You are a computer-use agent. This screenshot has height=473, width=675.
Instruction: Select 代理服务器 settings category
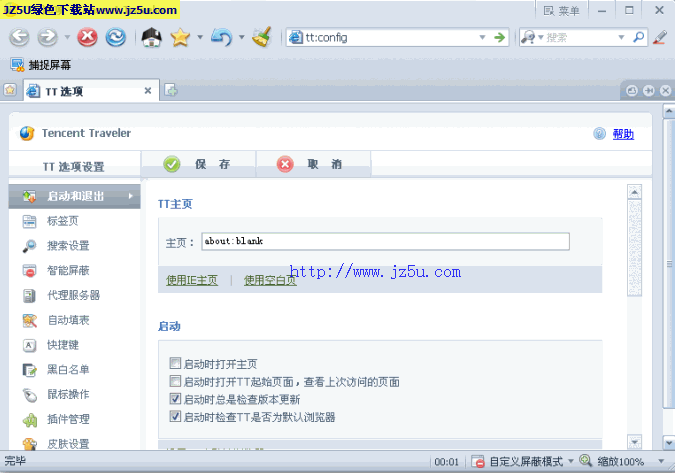[74, 295]
